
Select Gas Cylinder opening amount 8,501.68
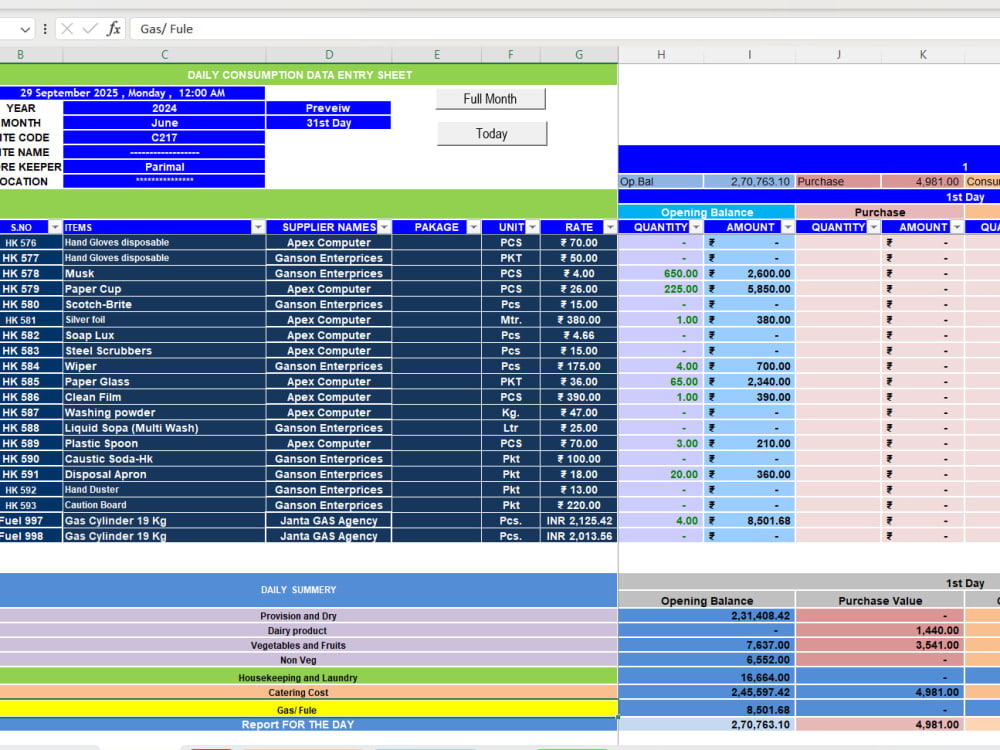click(749, 520)
